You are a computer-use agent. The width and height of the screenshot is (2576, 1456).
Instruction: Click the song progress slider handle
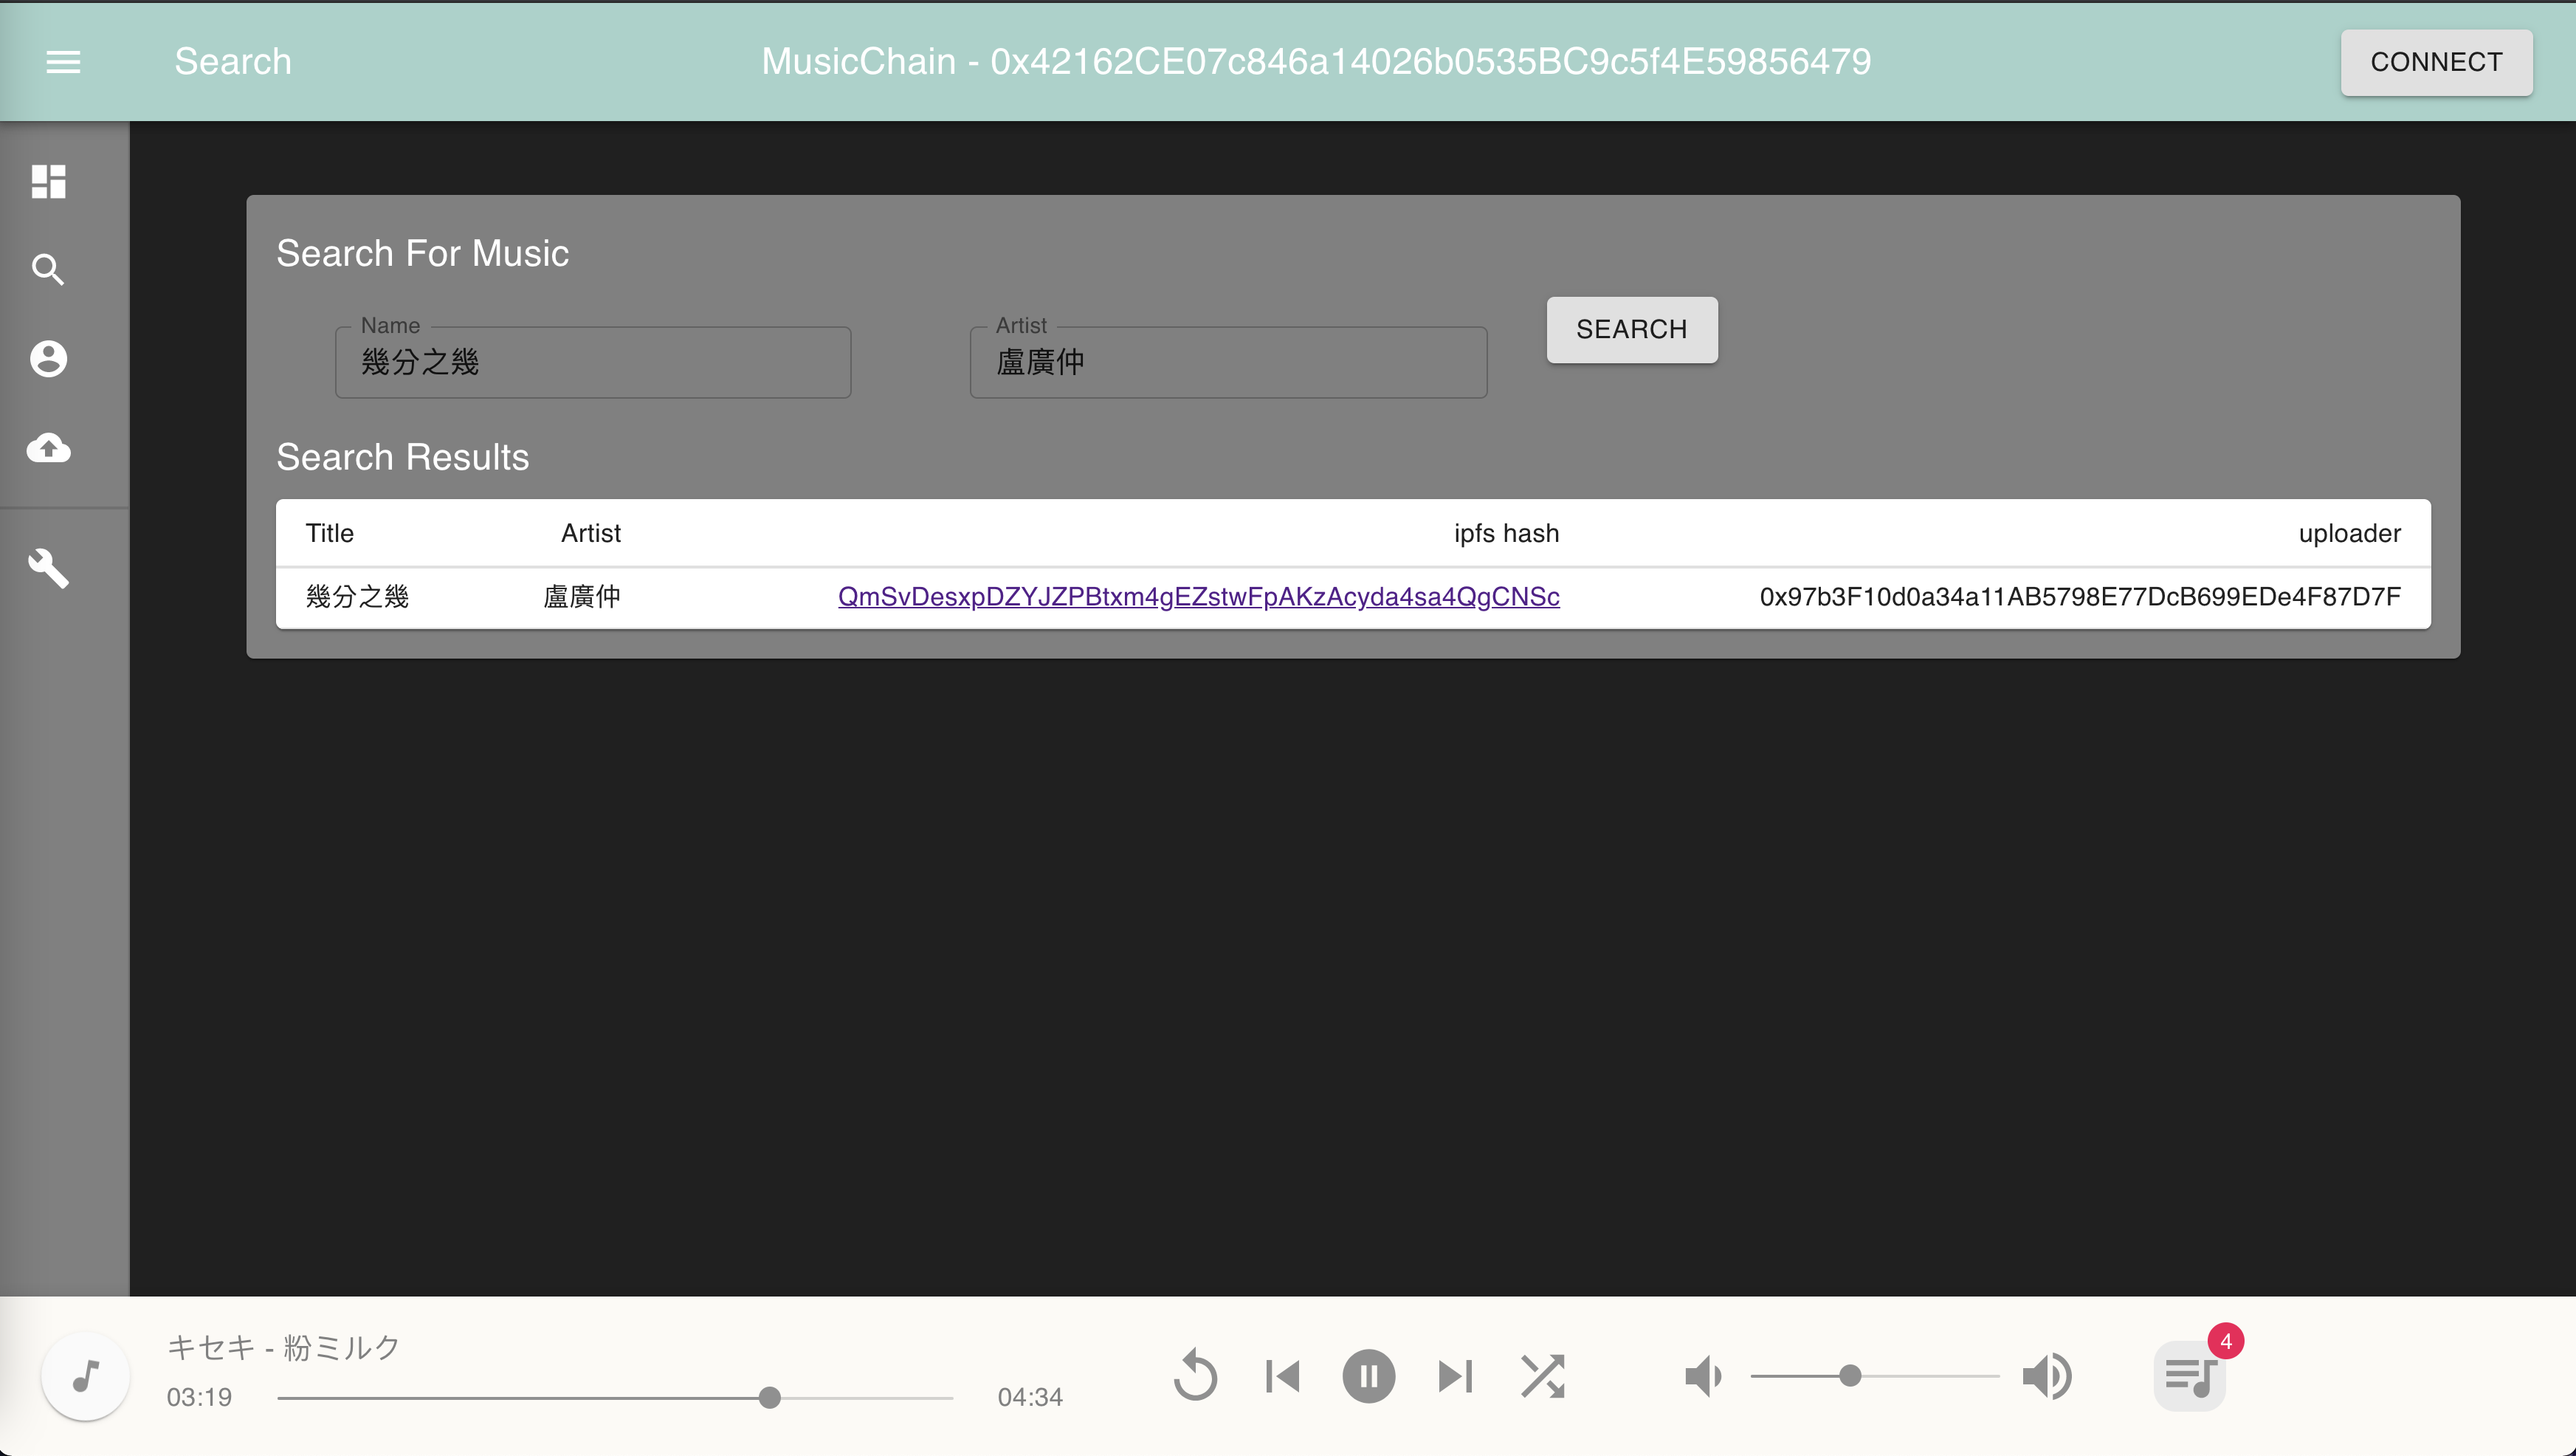click(769, 1397)
